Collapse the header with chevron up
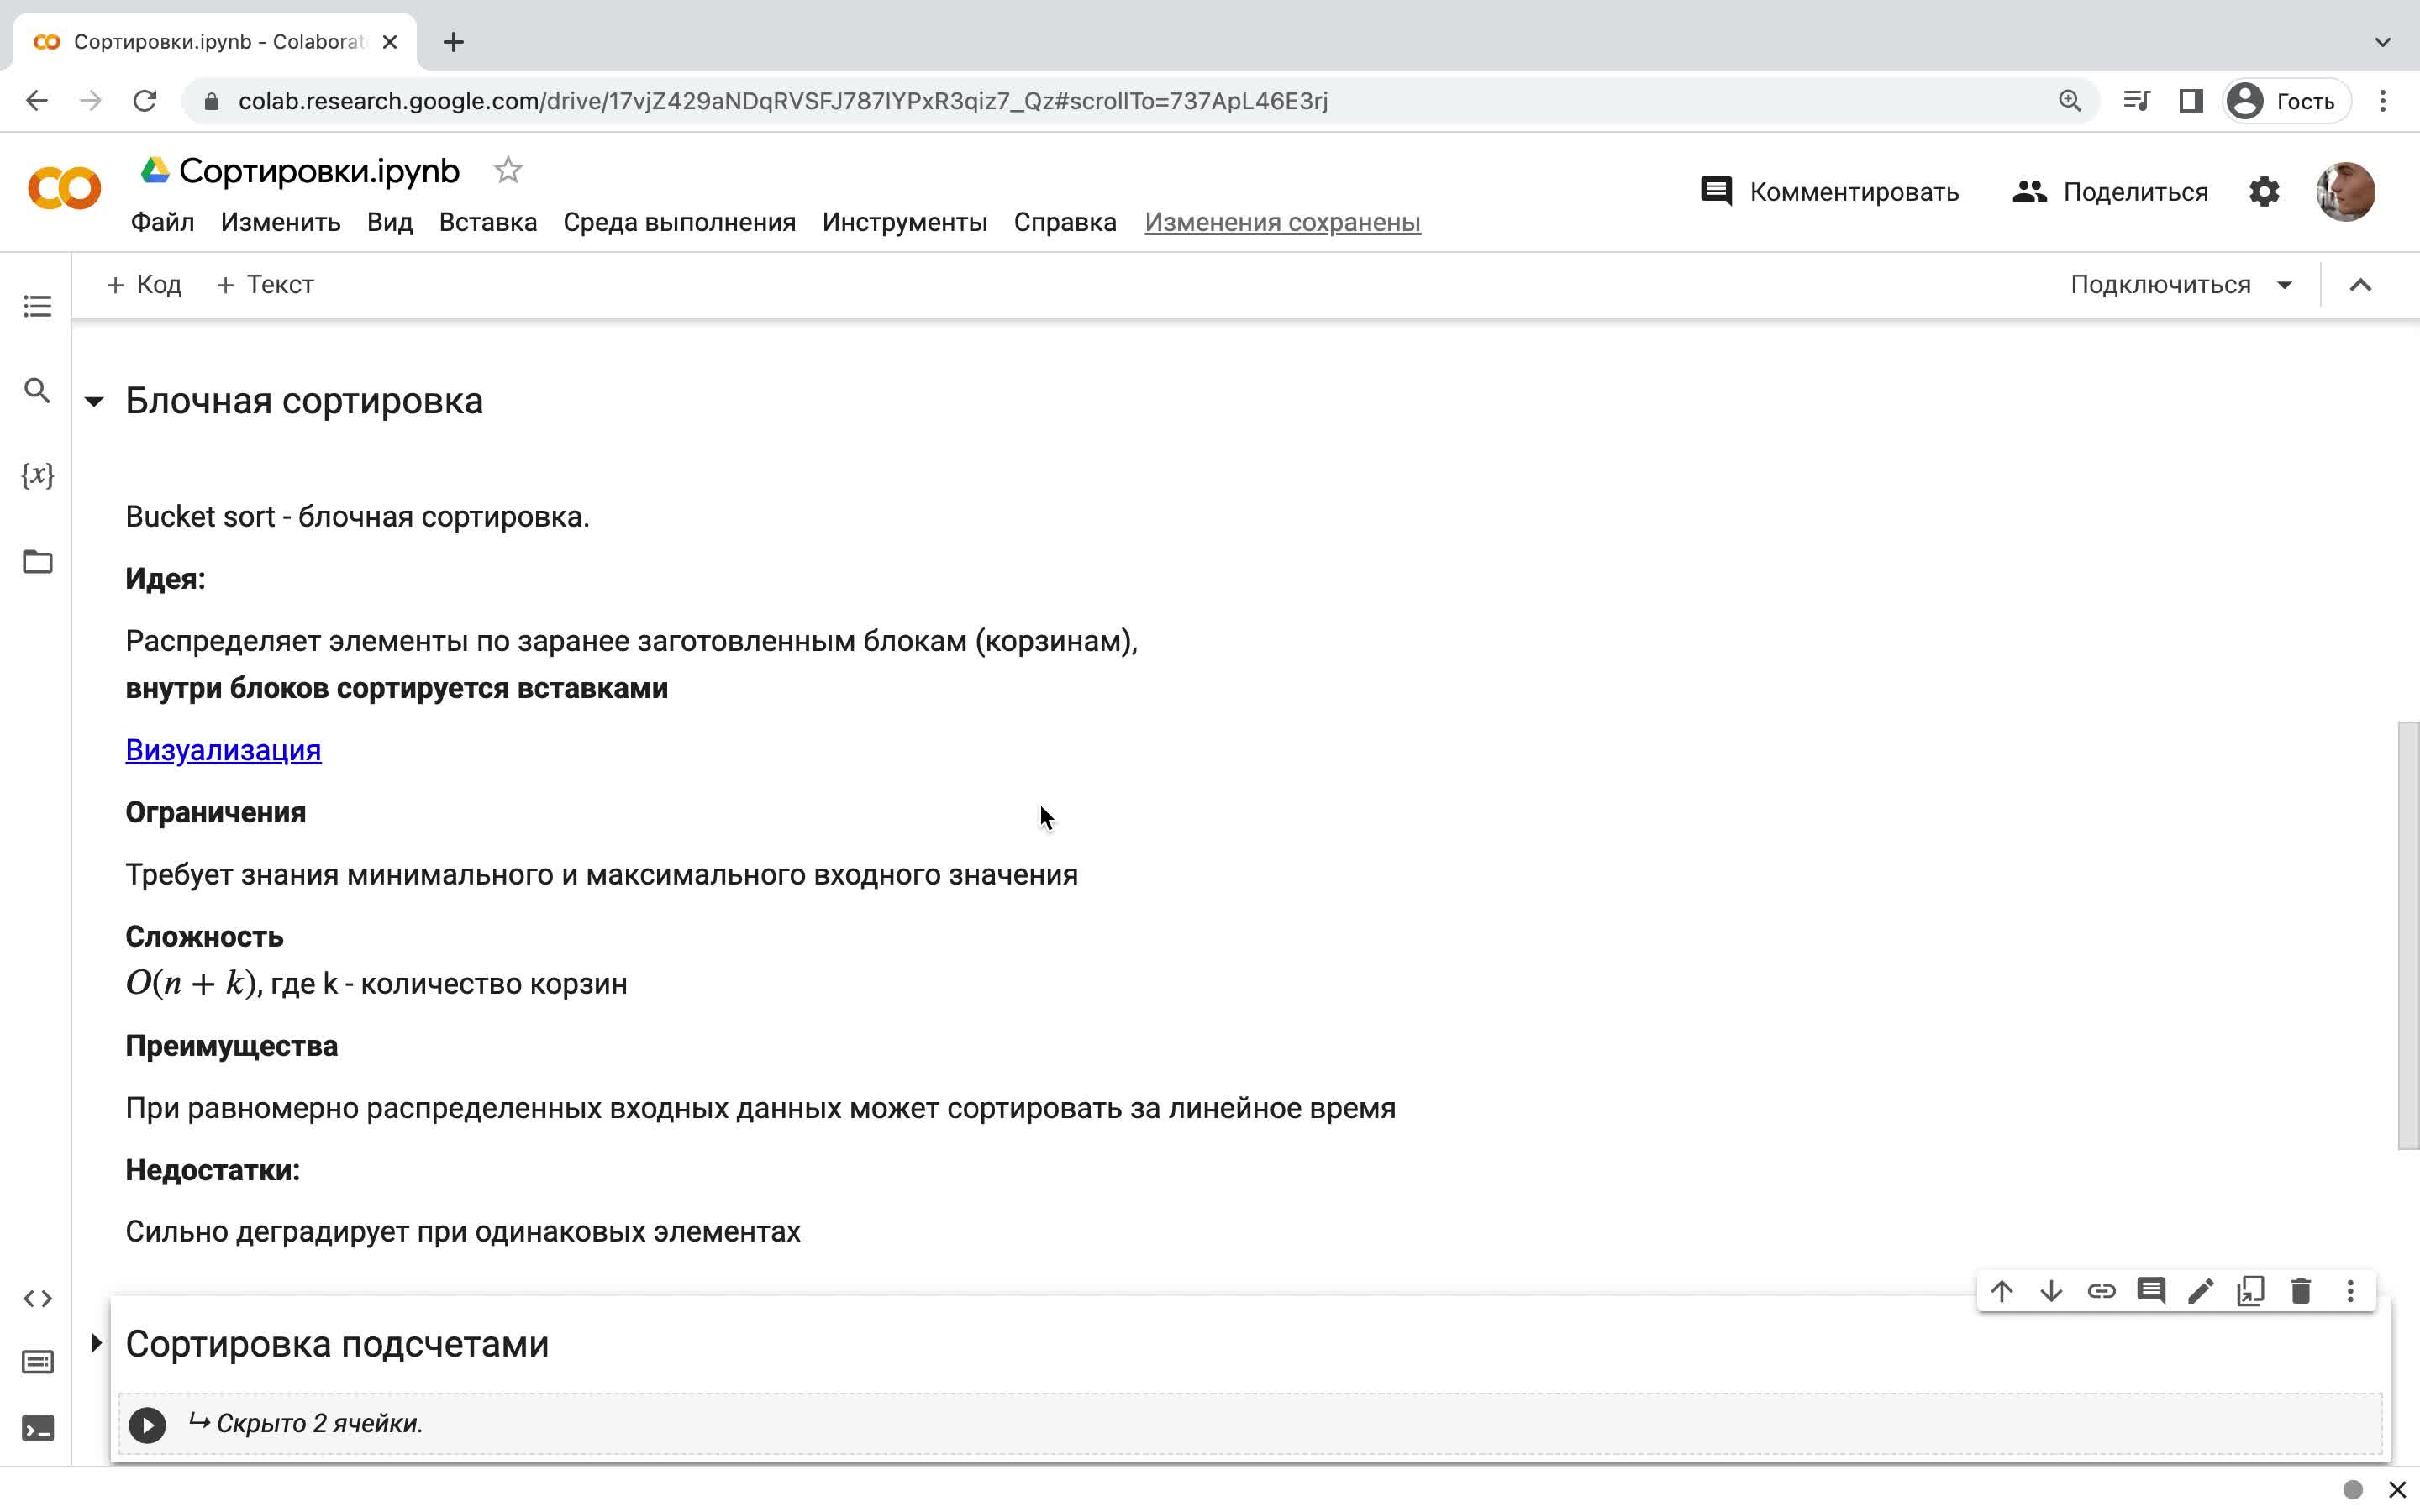Screen dimensions: 2420x1512 (2360, 285)
